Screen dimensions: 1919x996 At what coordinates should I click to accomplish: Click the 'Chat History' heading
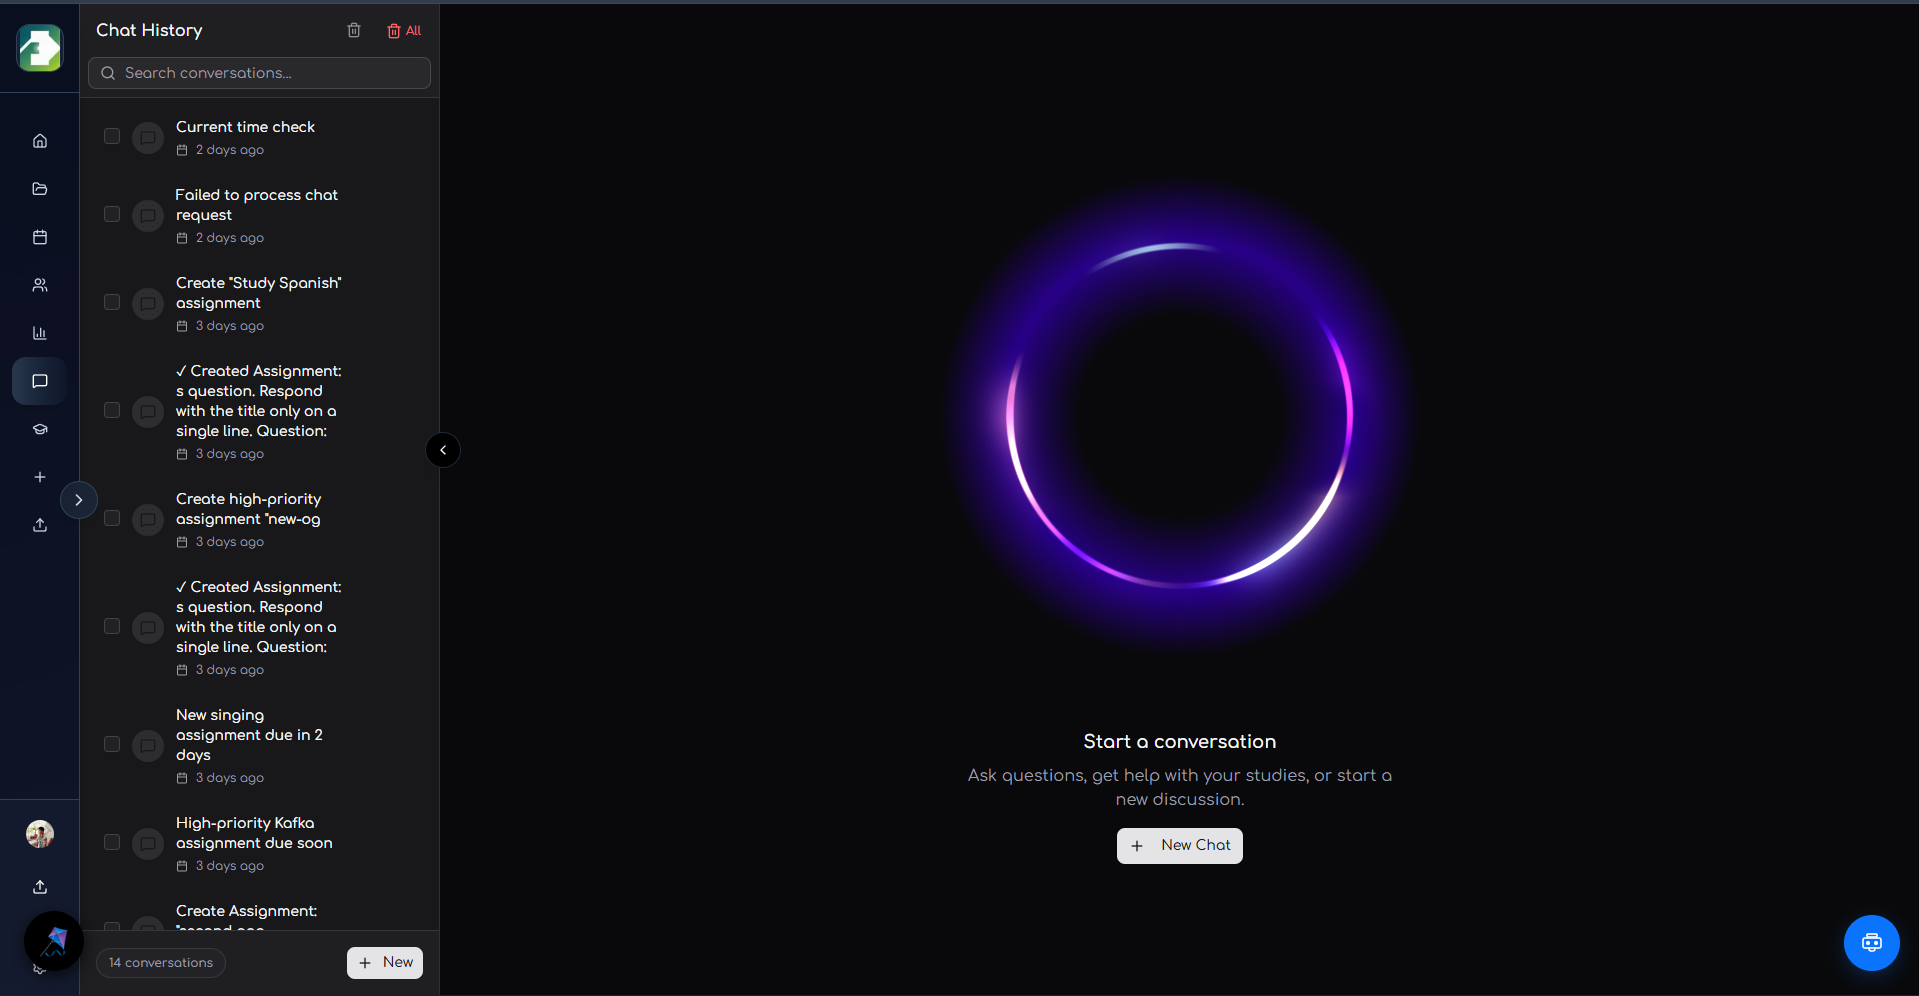[149, 30]
